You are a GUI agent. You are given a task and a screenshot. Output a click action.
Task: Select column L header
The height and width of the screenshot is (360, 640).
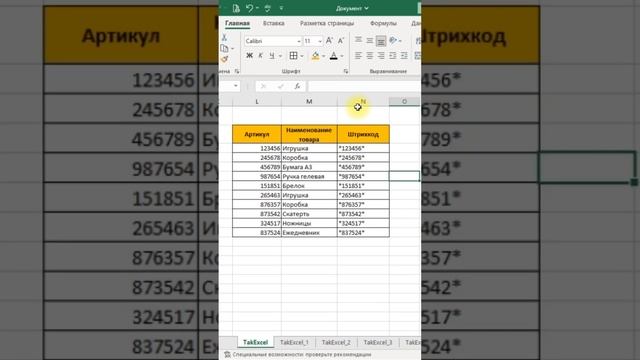point(257,102)
